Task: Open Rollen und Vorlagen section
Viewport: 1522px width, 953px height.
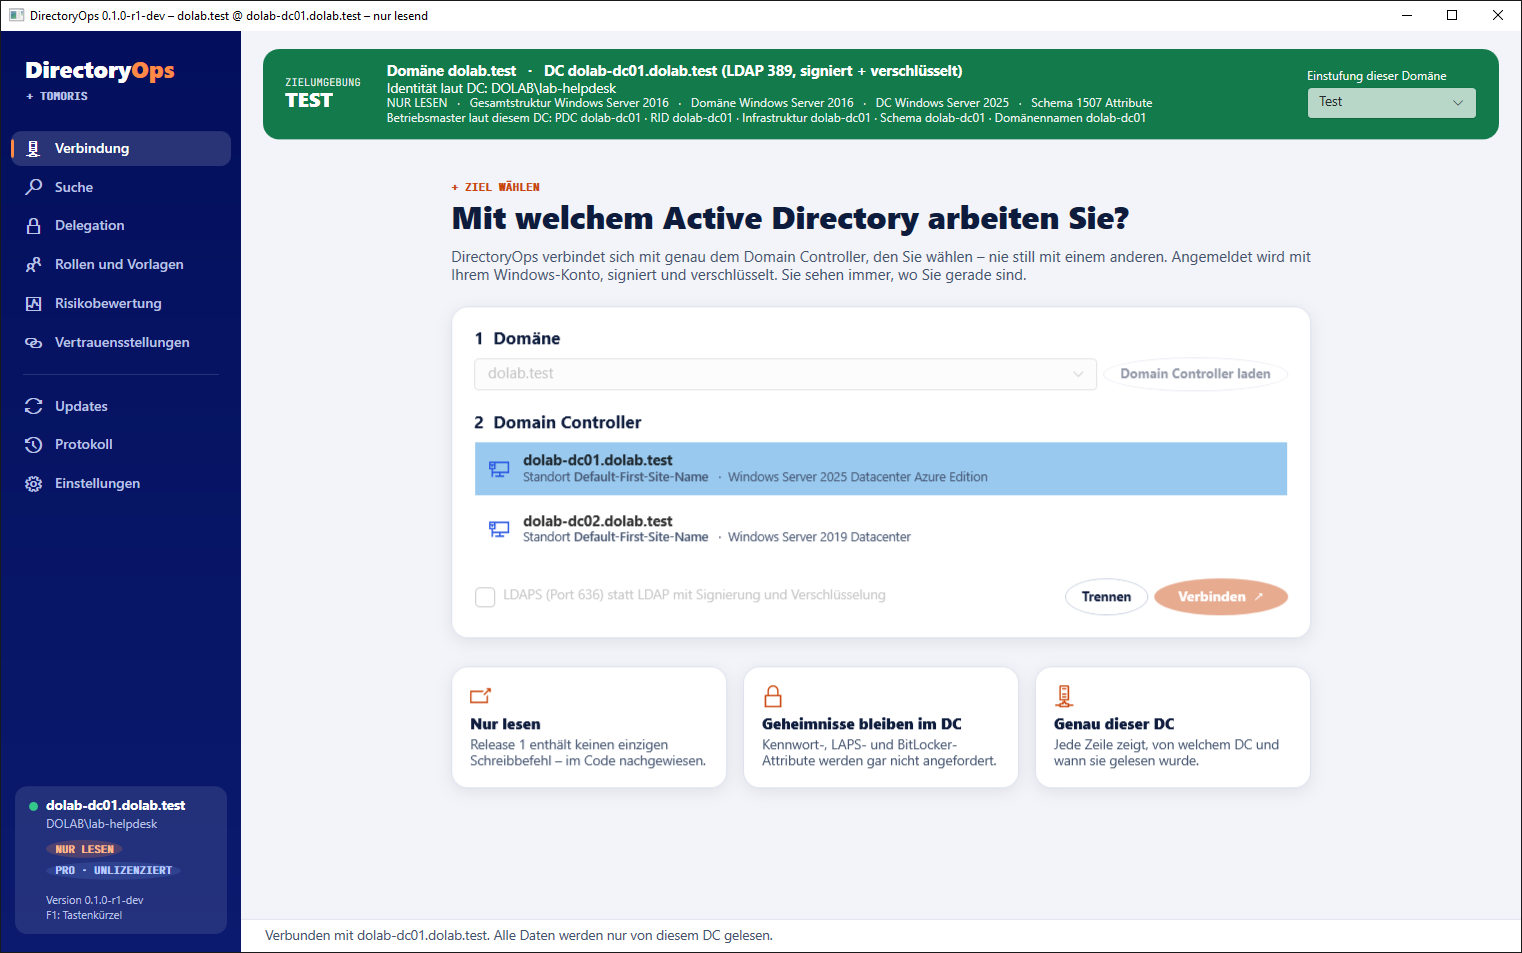Action: coord(121,265)
